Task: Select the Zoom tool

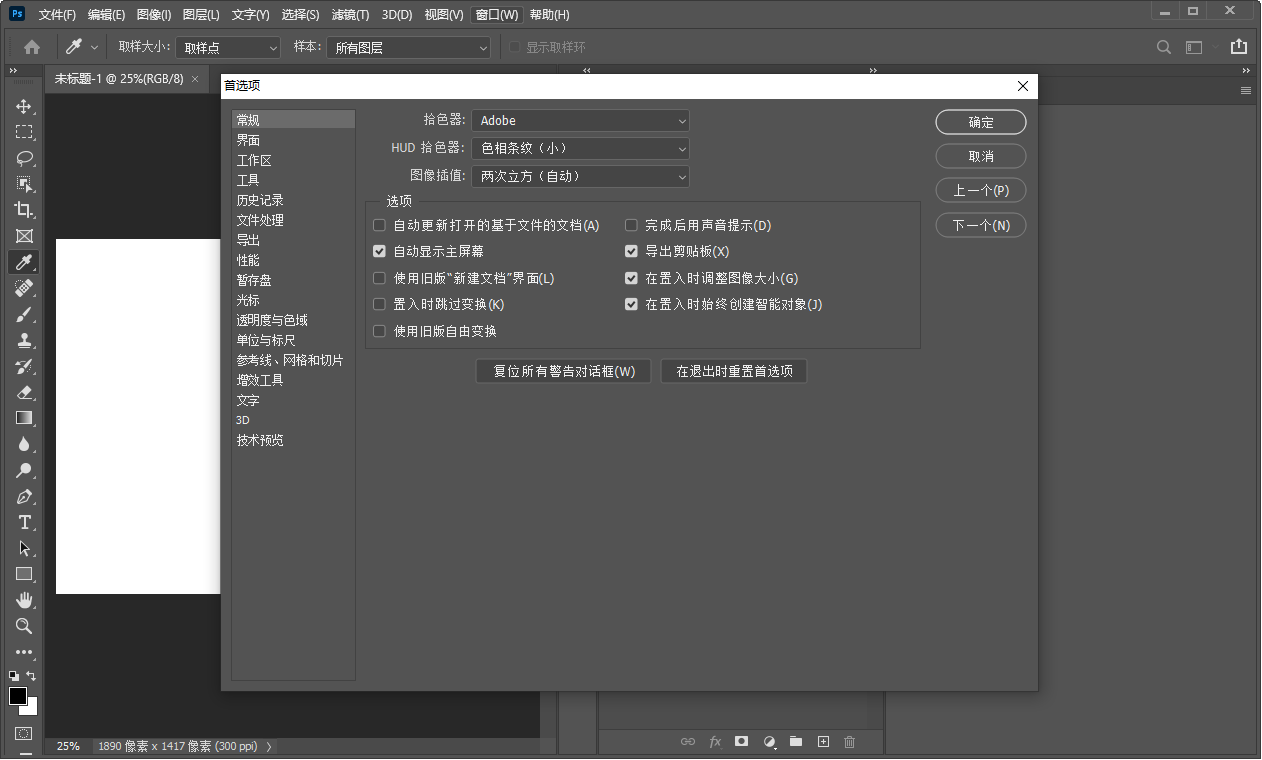Action: click(x=24, y=626)
